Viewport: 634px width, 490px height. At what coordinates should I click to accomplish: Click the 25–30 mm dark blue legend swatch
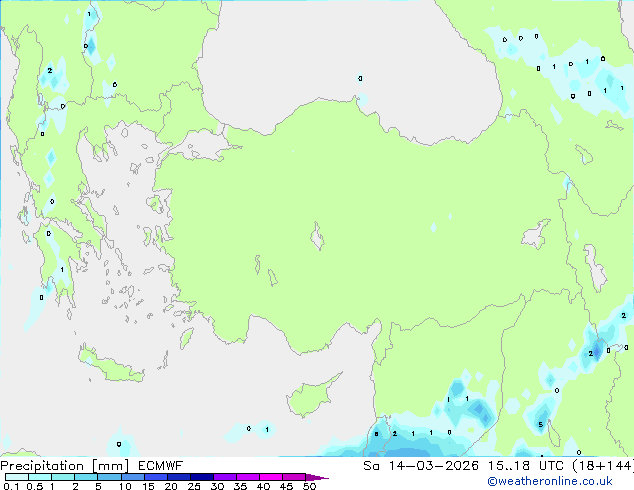202,477
